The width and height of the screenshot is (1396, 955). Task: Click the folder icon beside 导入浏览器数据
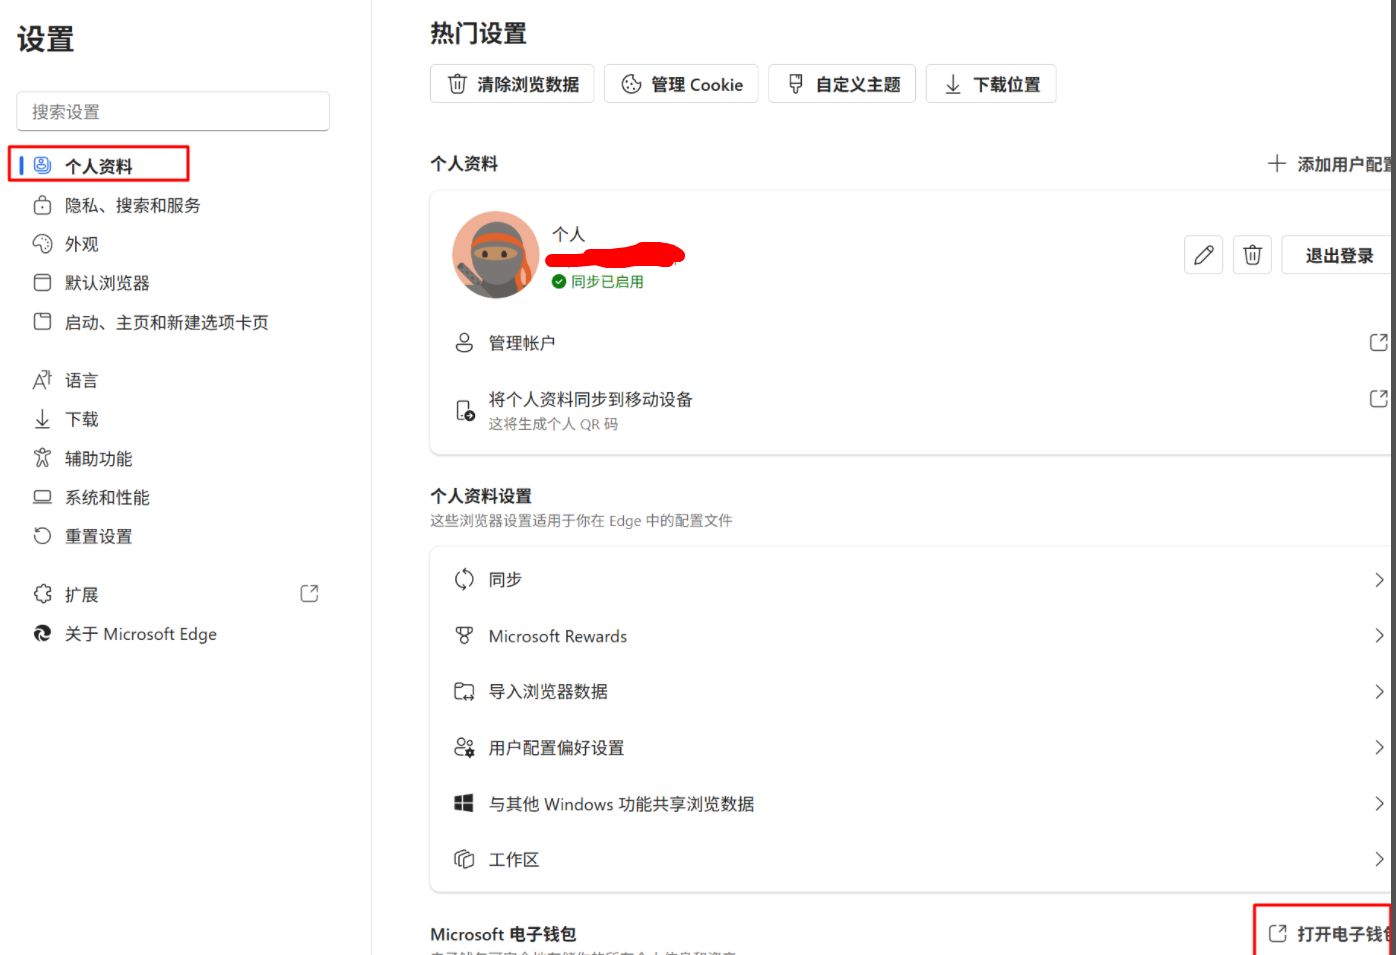464,691
